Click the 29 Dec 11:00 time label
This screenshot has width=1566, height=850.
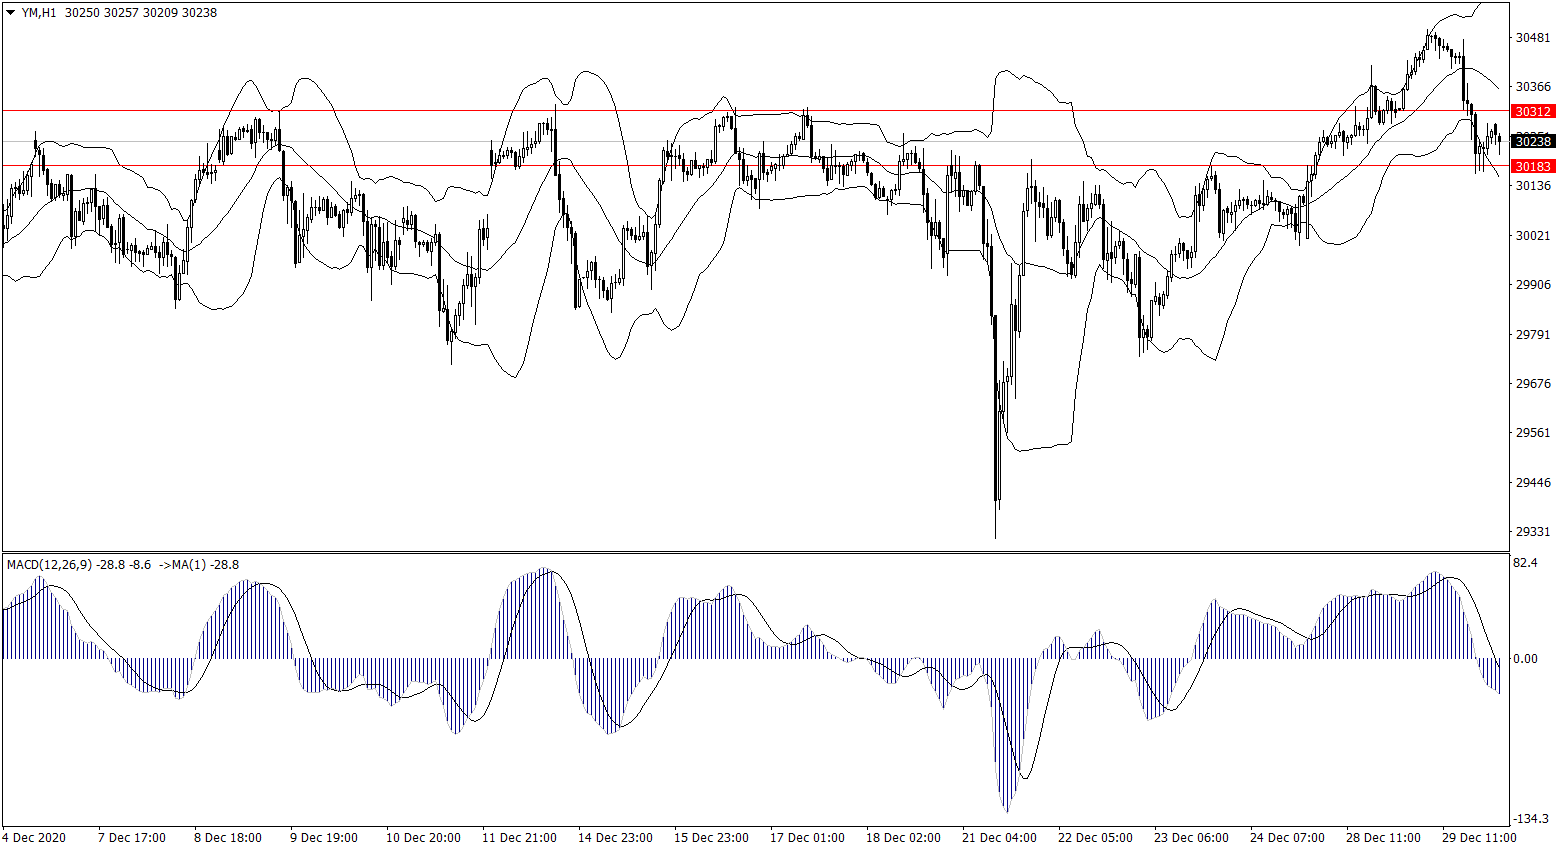pos(1479,838)
